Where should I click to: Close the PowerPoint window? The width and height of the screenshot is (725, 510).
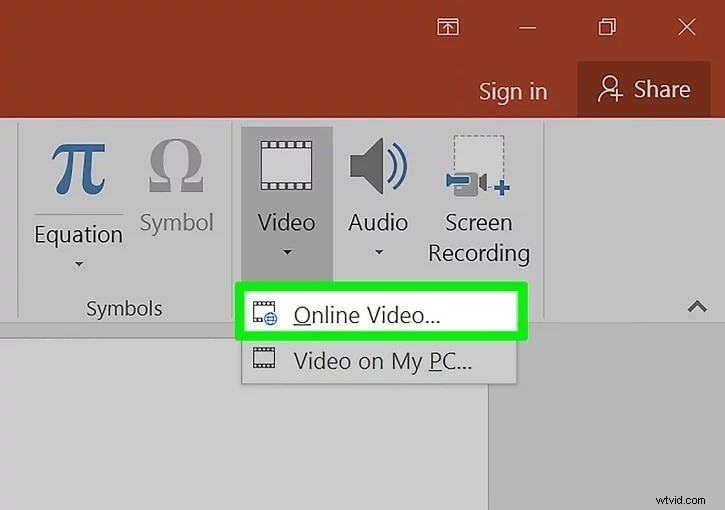click(x=687, y=27)
